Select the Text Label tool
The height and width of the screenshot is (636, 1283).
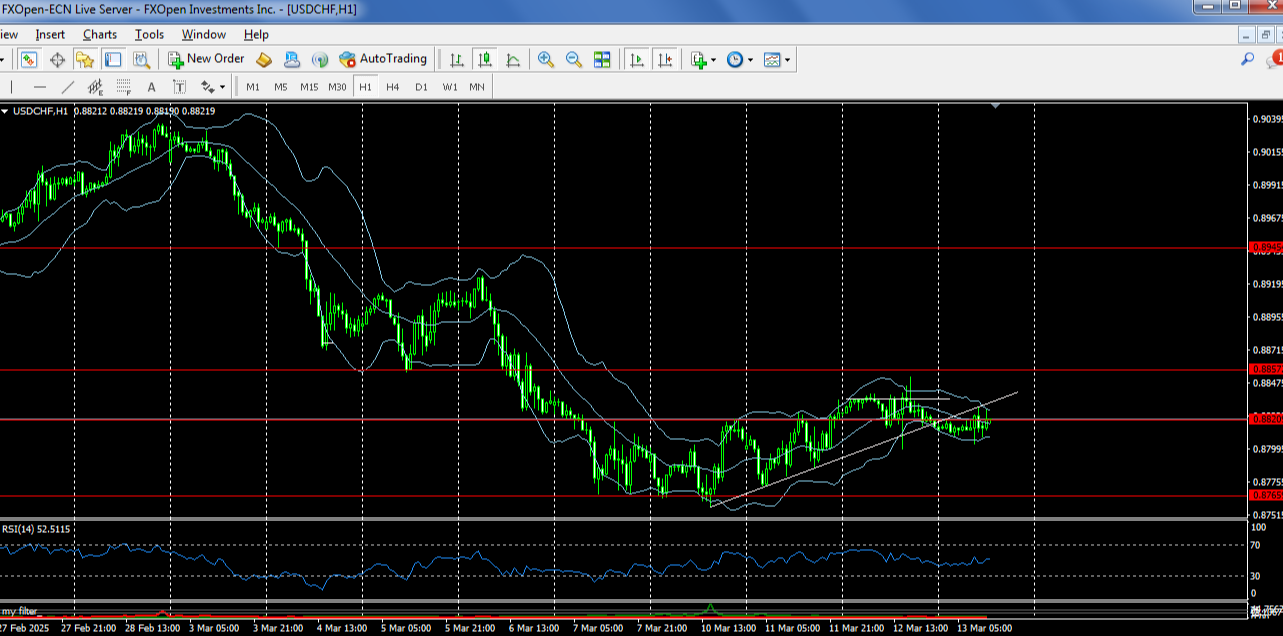[180, 87]
